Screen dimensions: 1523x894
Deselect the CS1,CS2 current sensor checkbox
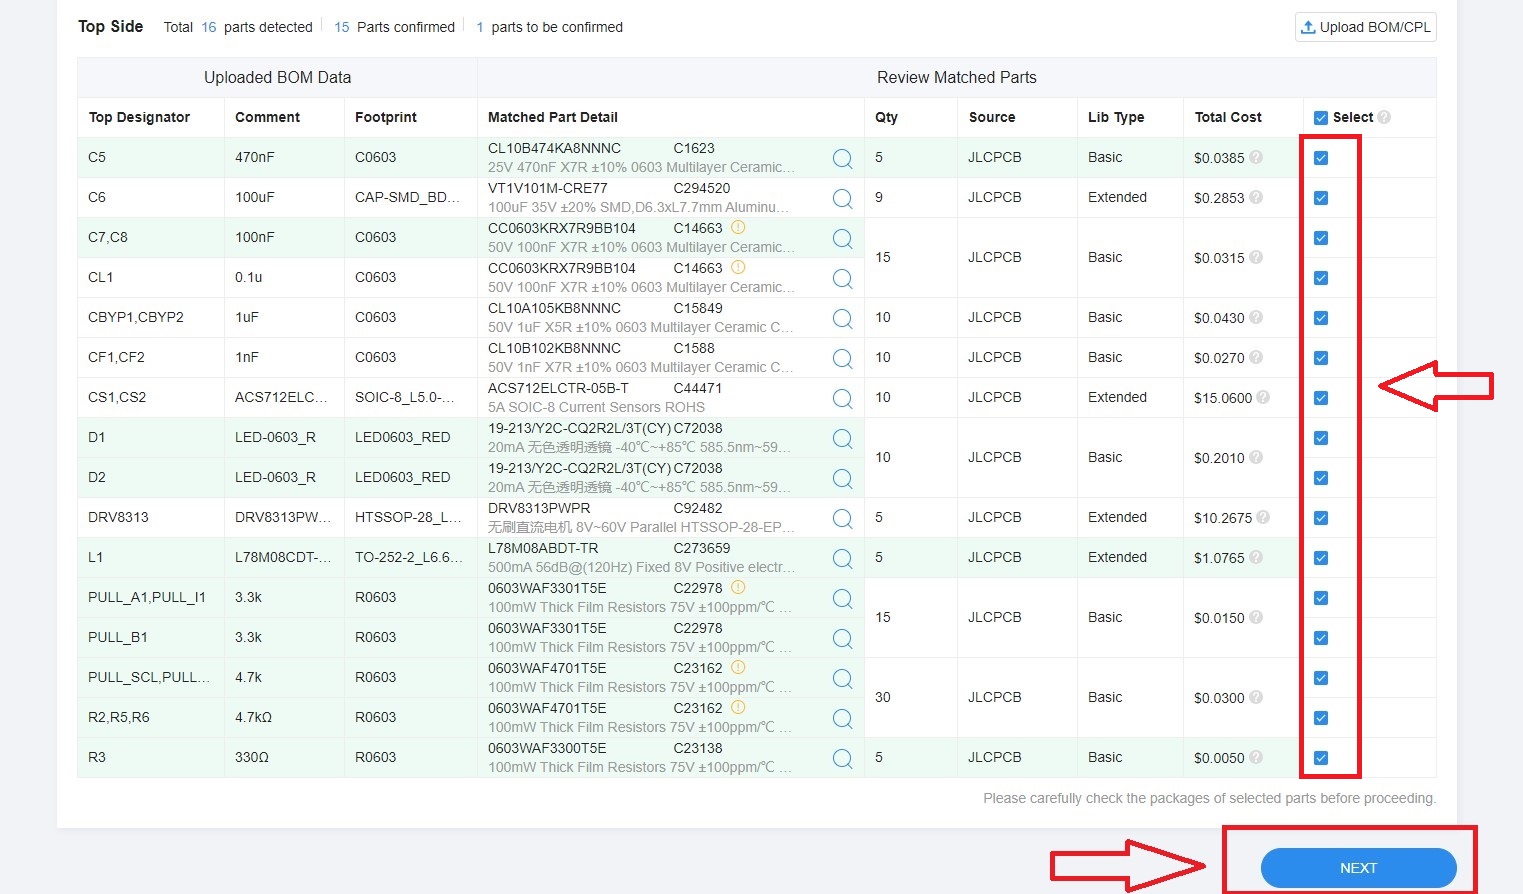tap(1321, 398)
